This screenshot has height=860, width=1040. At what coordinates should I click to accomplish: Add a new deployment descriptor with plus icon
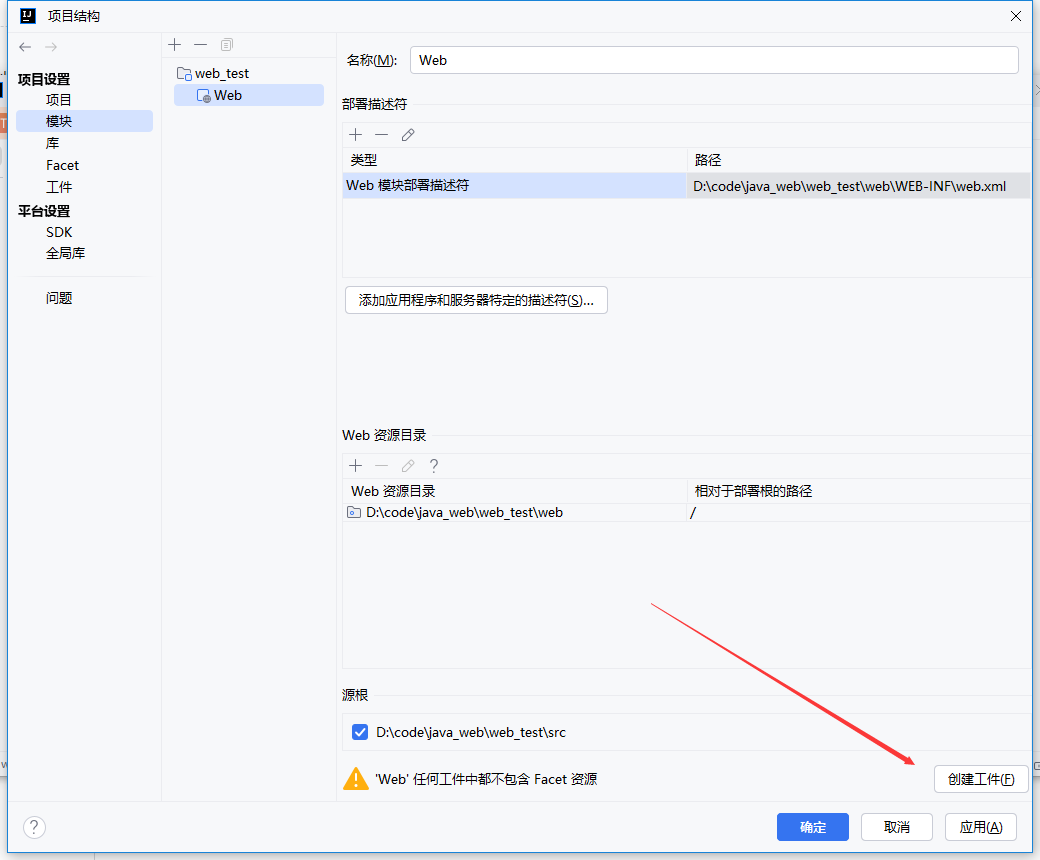tap(355, 135)
